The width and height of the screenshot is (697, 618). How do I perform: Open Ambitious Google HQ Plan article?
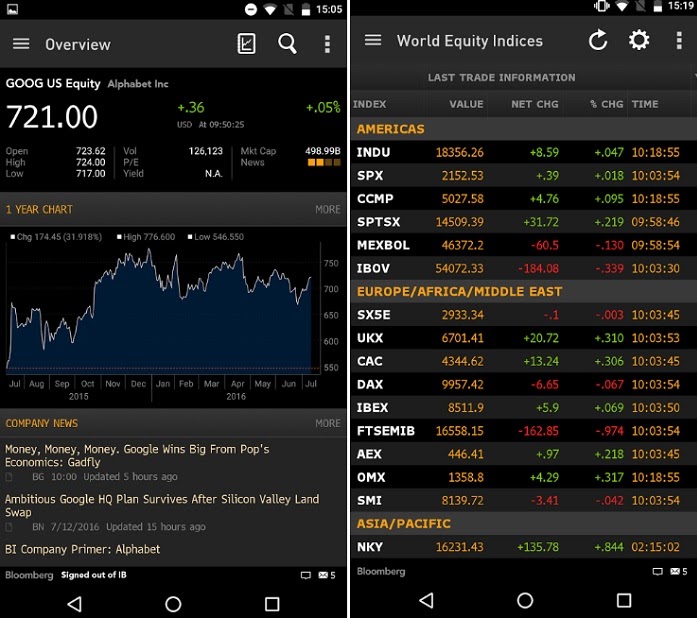[x=162, y=506]
